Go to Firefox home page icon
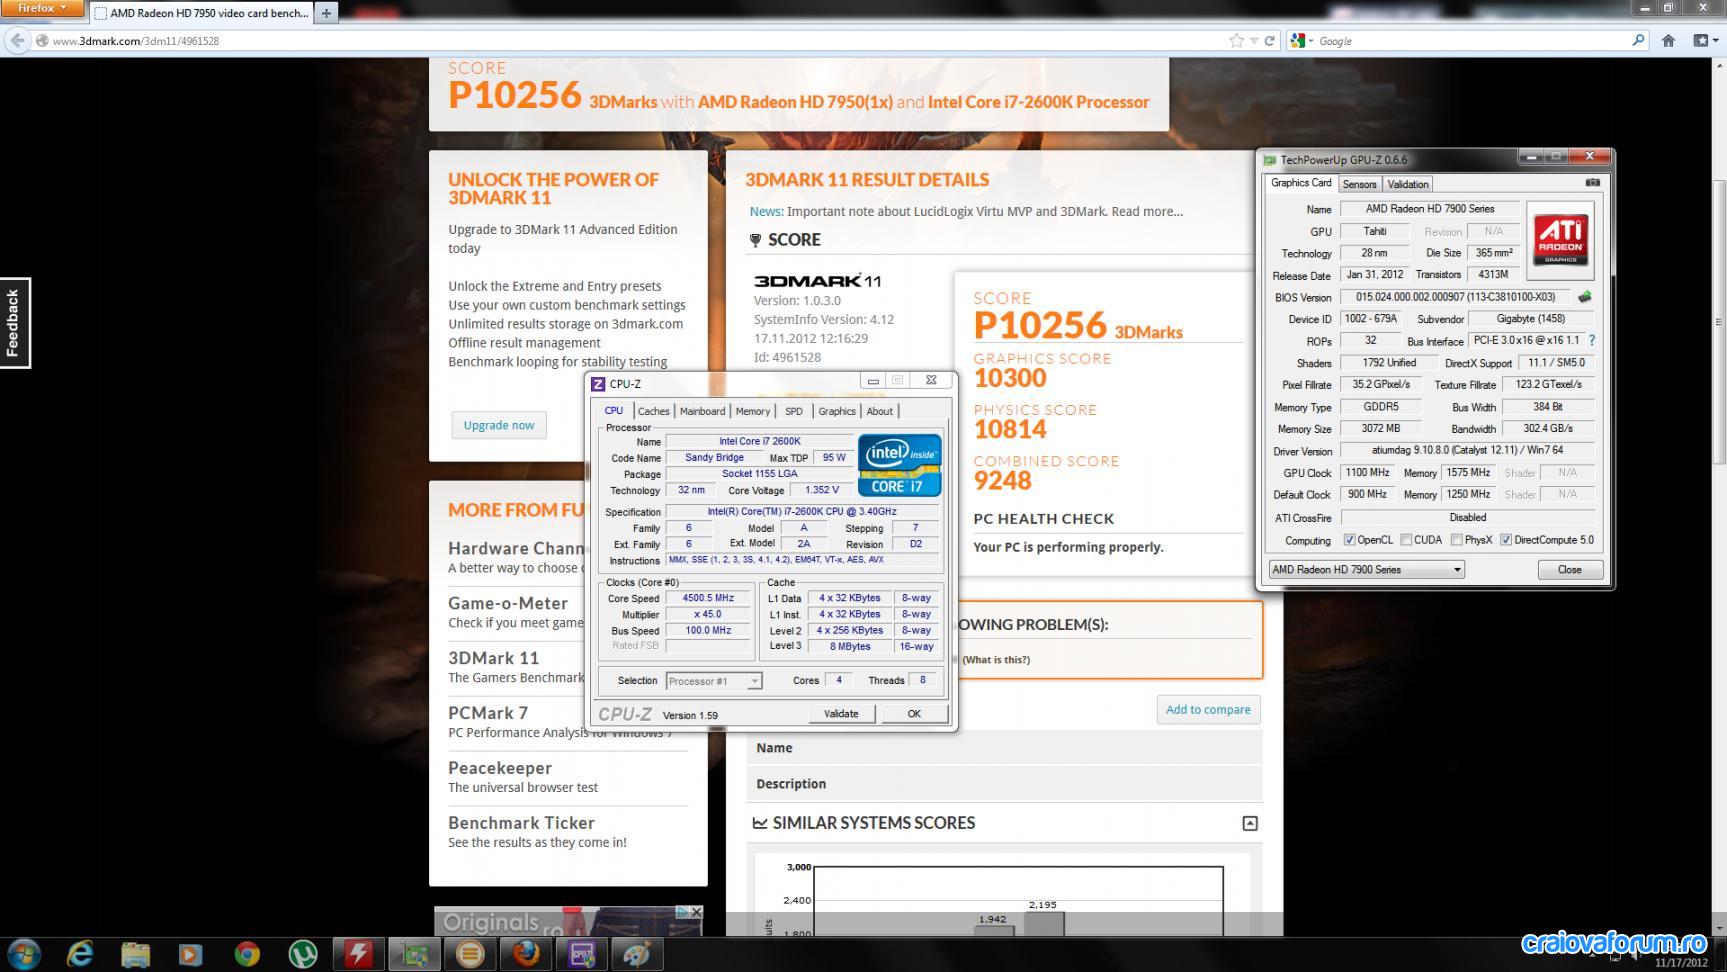 click(1668, 41)
